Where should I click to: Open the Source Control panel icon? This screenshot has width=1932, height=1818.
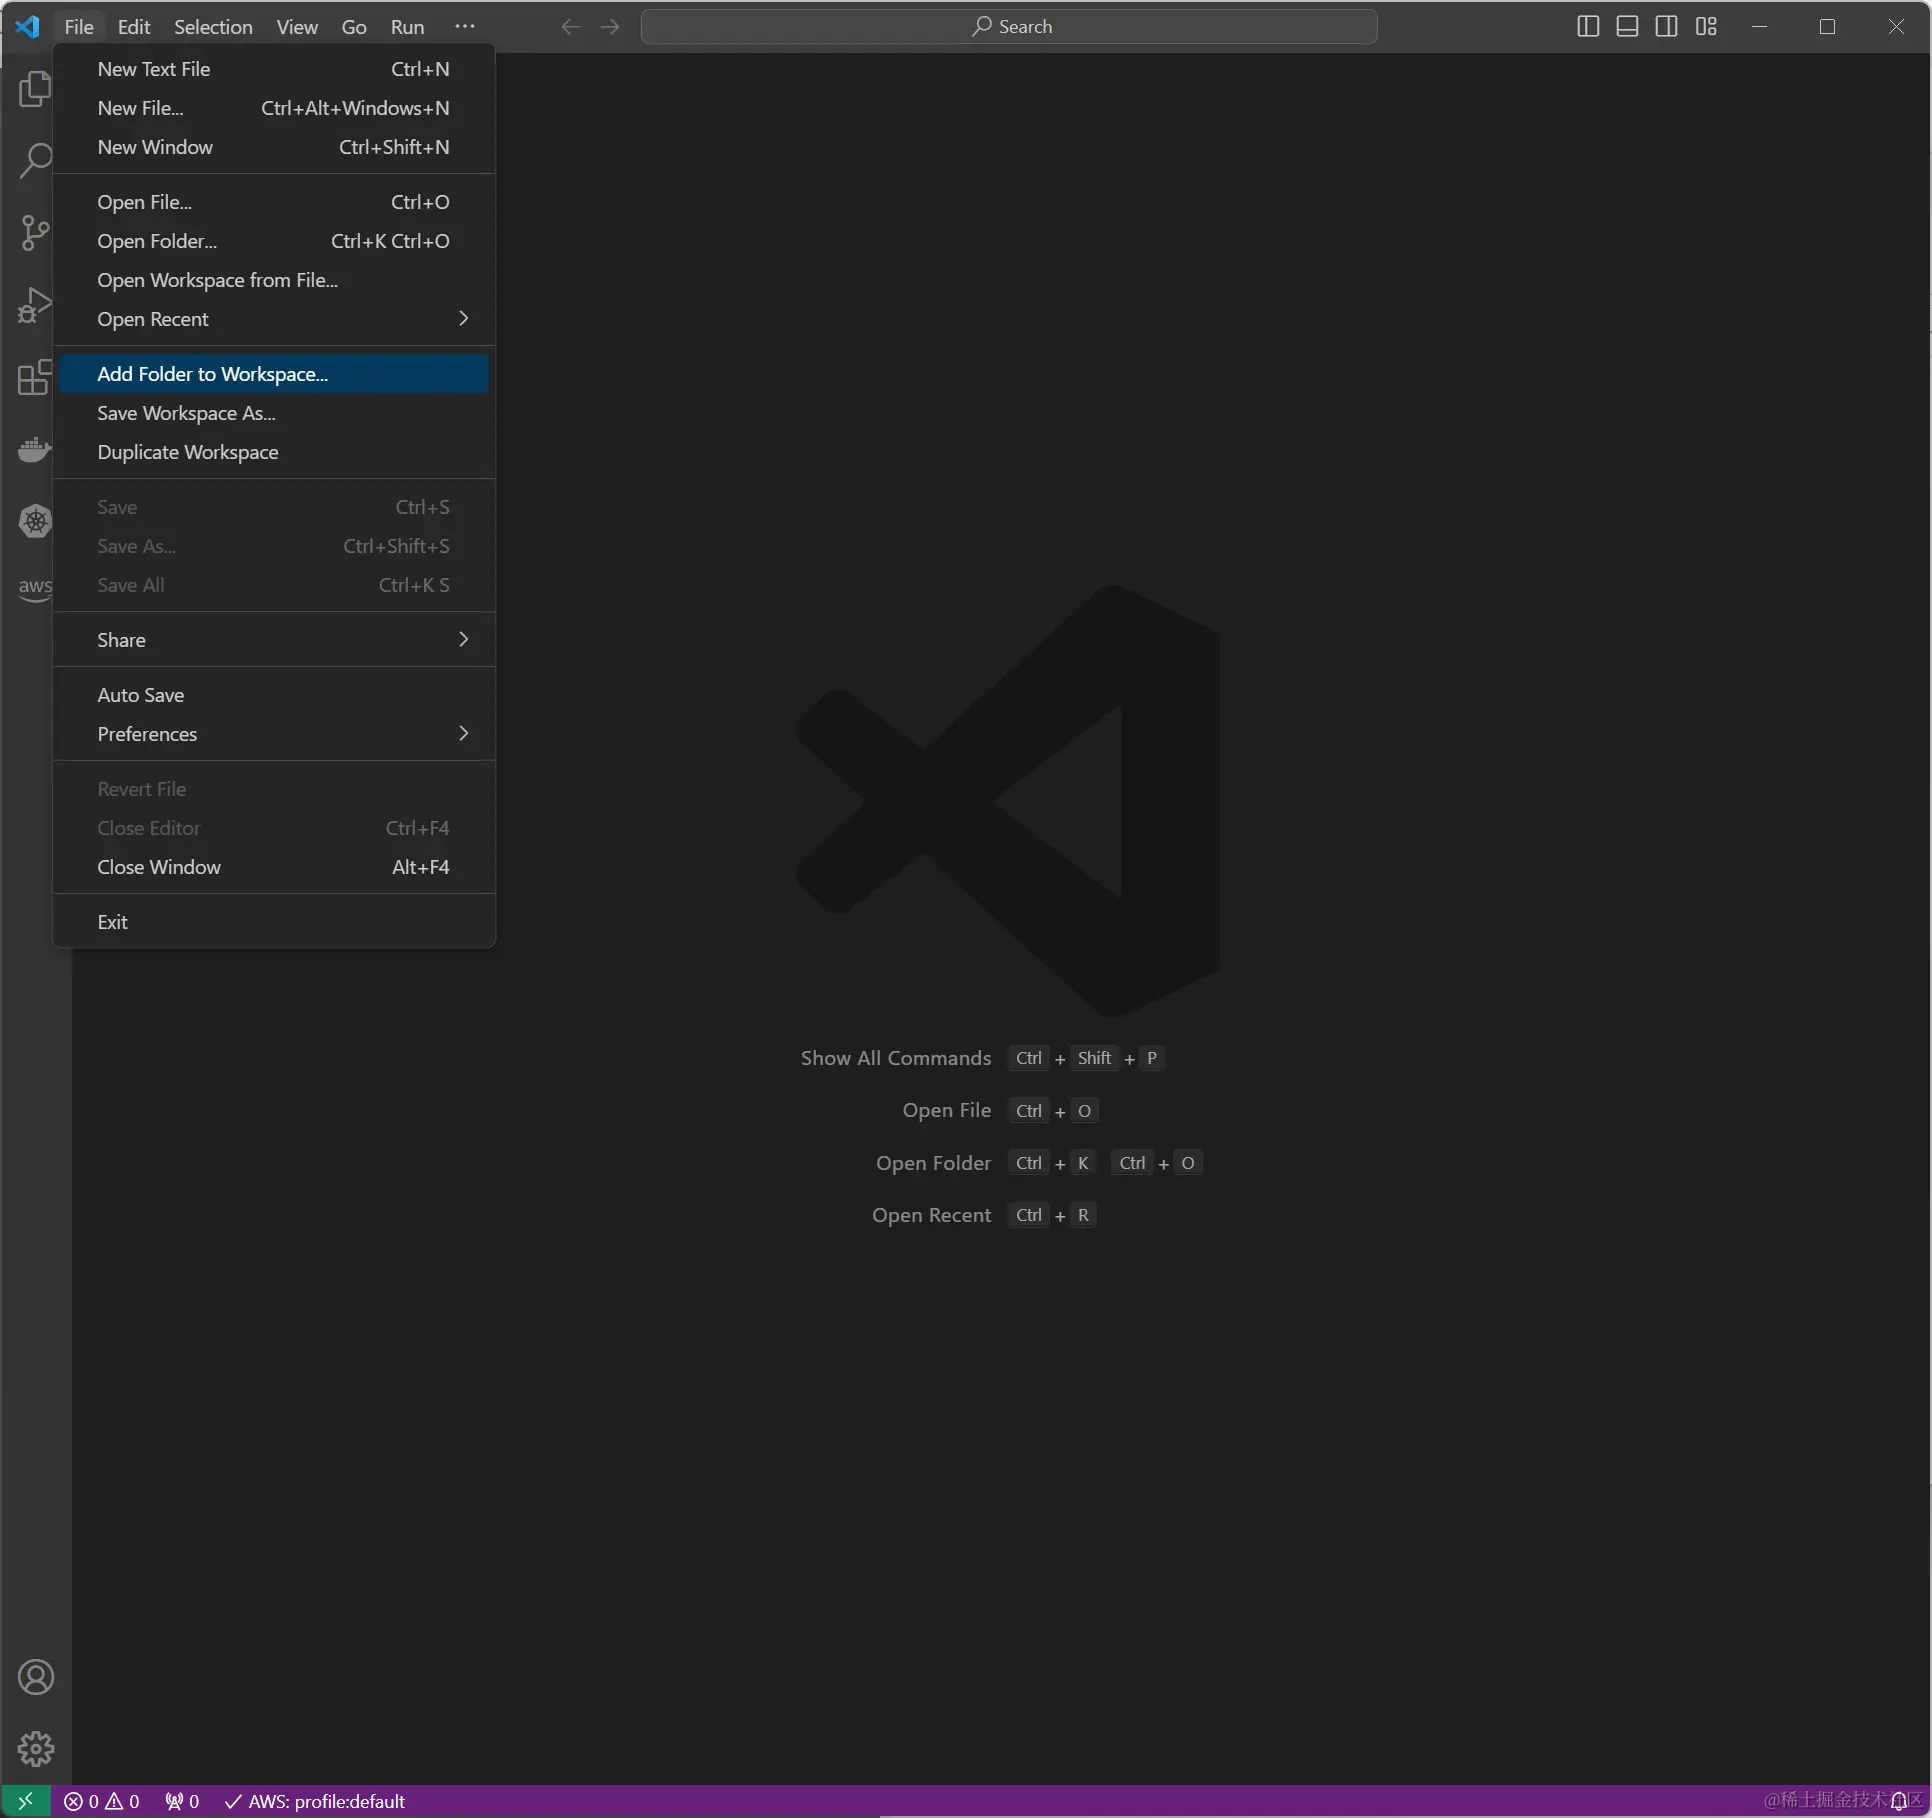(35, 232)
